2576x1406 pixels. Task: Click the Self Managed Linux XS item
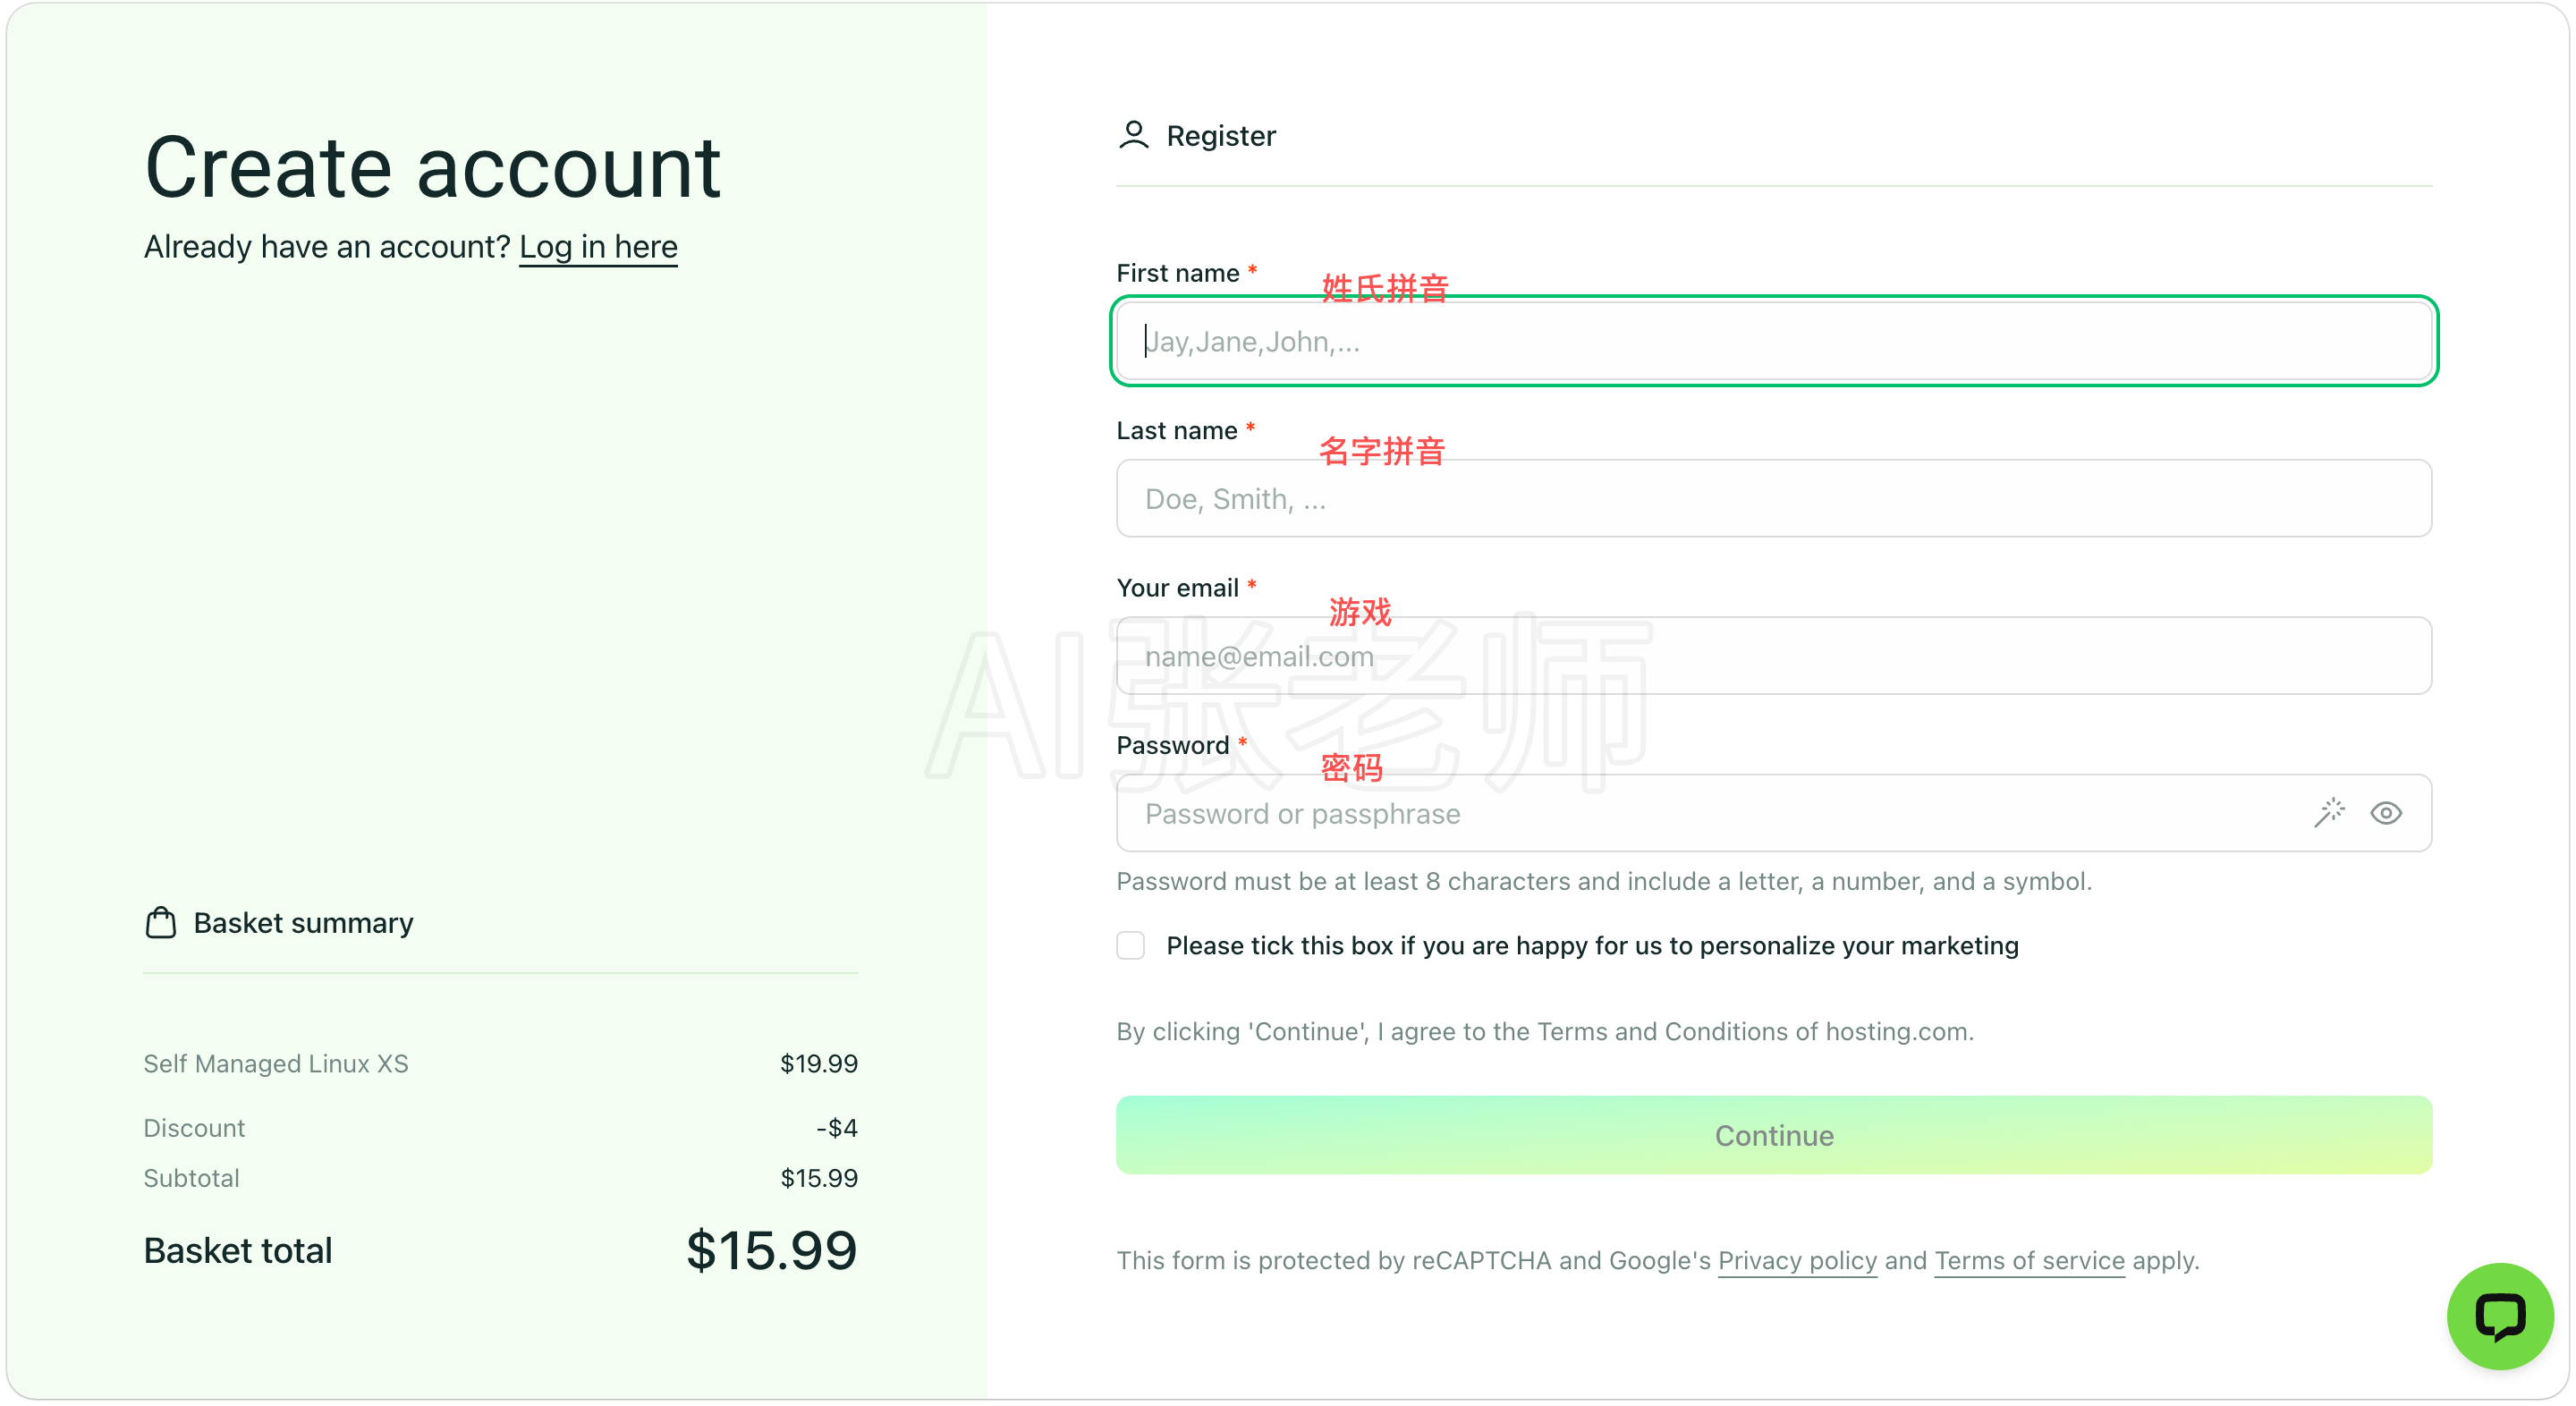[x=276, y=1063]
